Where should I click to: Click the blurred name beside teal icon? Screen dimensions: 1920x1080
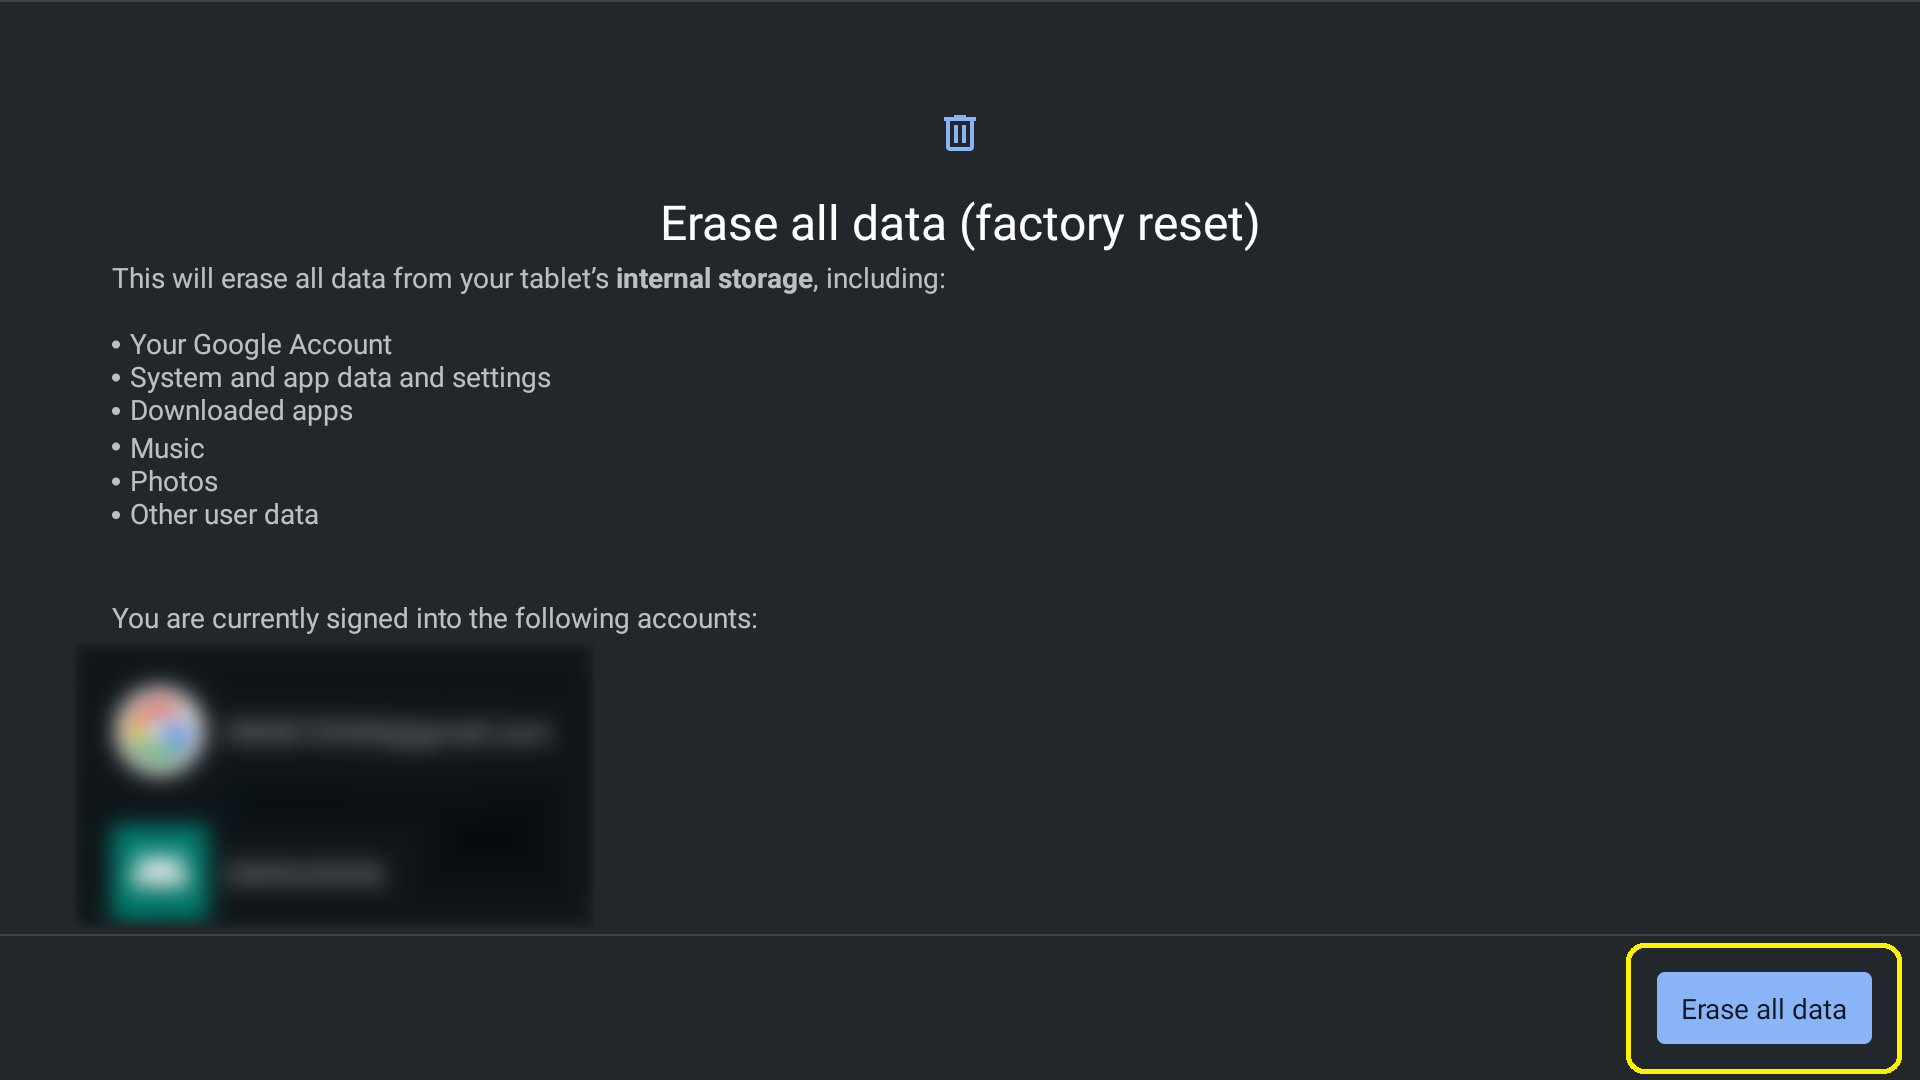click(x=306, y=874)
